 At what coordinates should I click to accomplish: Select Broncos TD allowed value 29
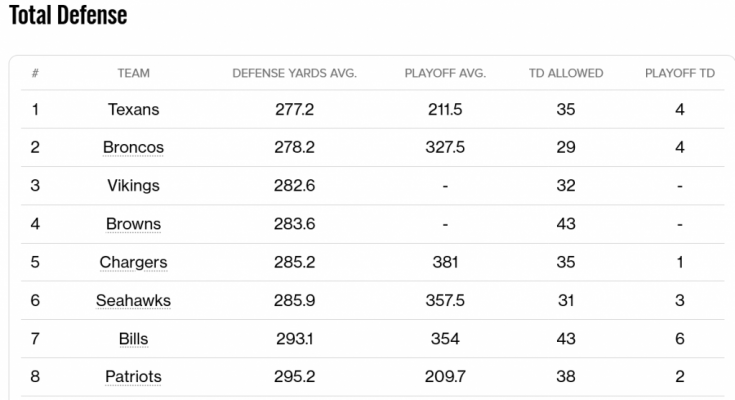[x=566, y=147]
